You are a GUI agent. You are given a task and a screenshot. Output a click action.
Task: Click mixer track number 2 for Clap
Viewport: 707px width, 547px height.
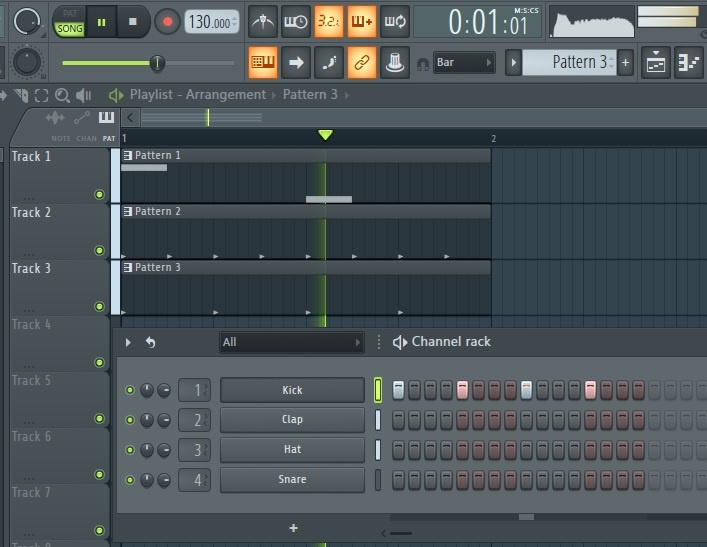coord(194,420)
